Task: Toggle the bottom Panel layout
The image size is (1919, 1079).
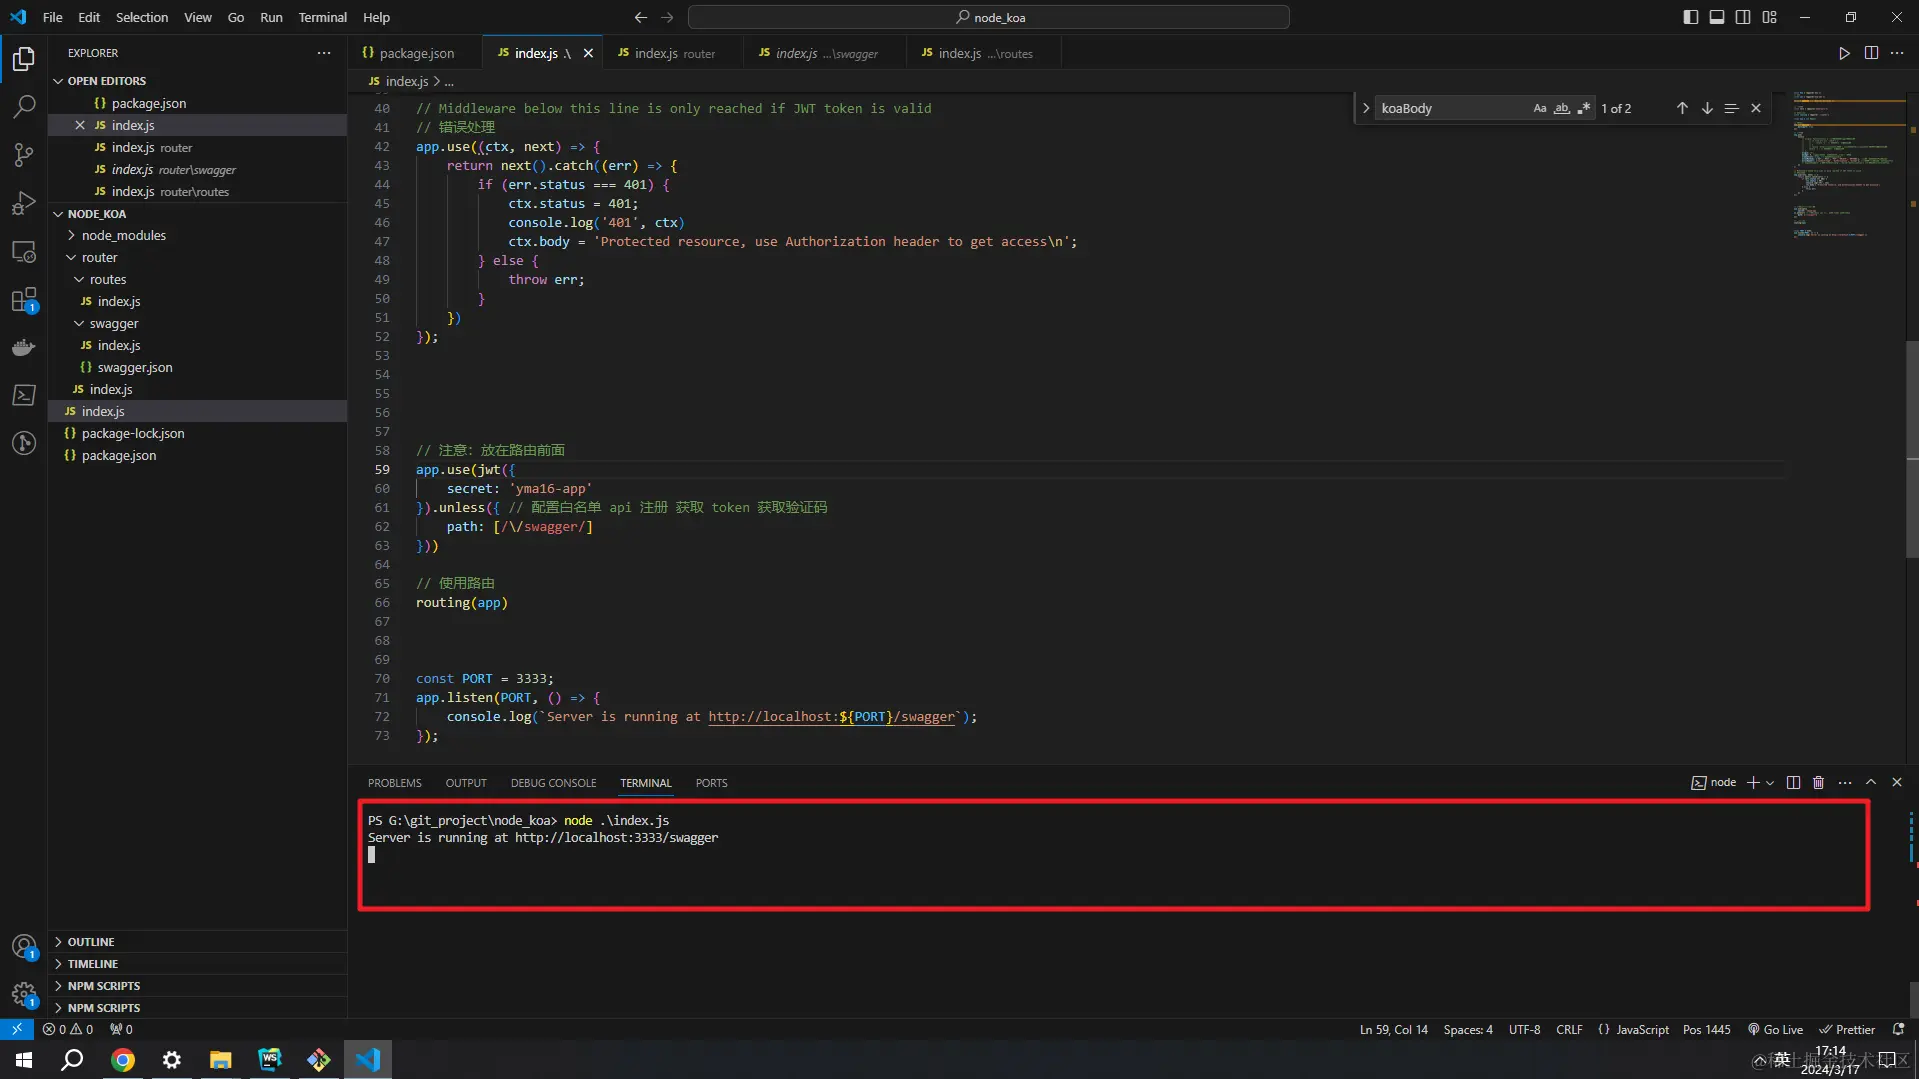Action: click(1717, 17)
